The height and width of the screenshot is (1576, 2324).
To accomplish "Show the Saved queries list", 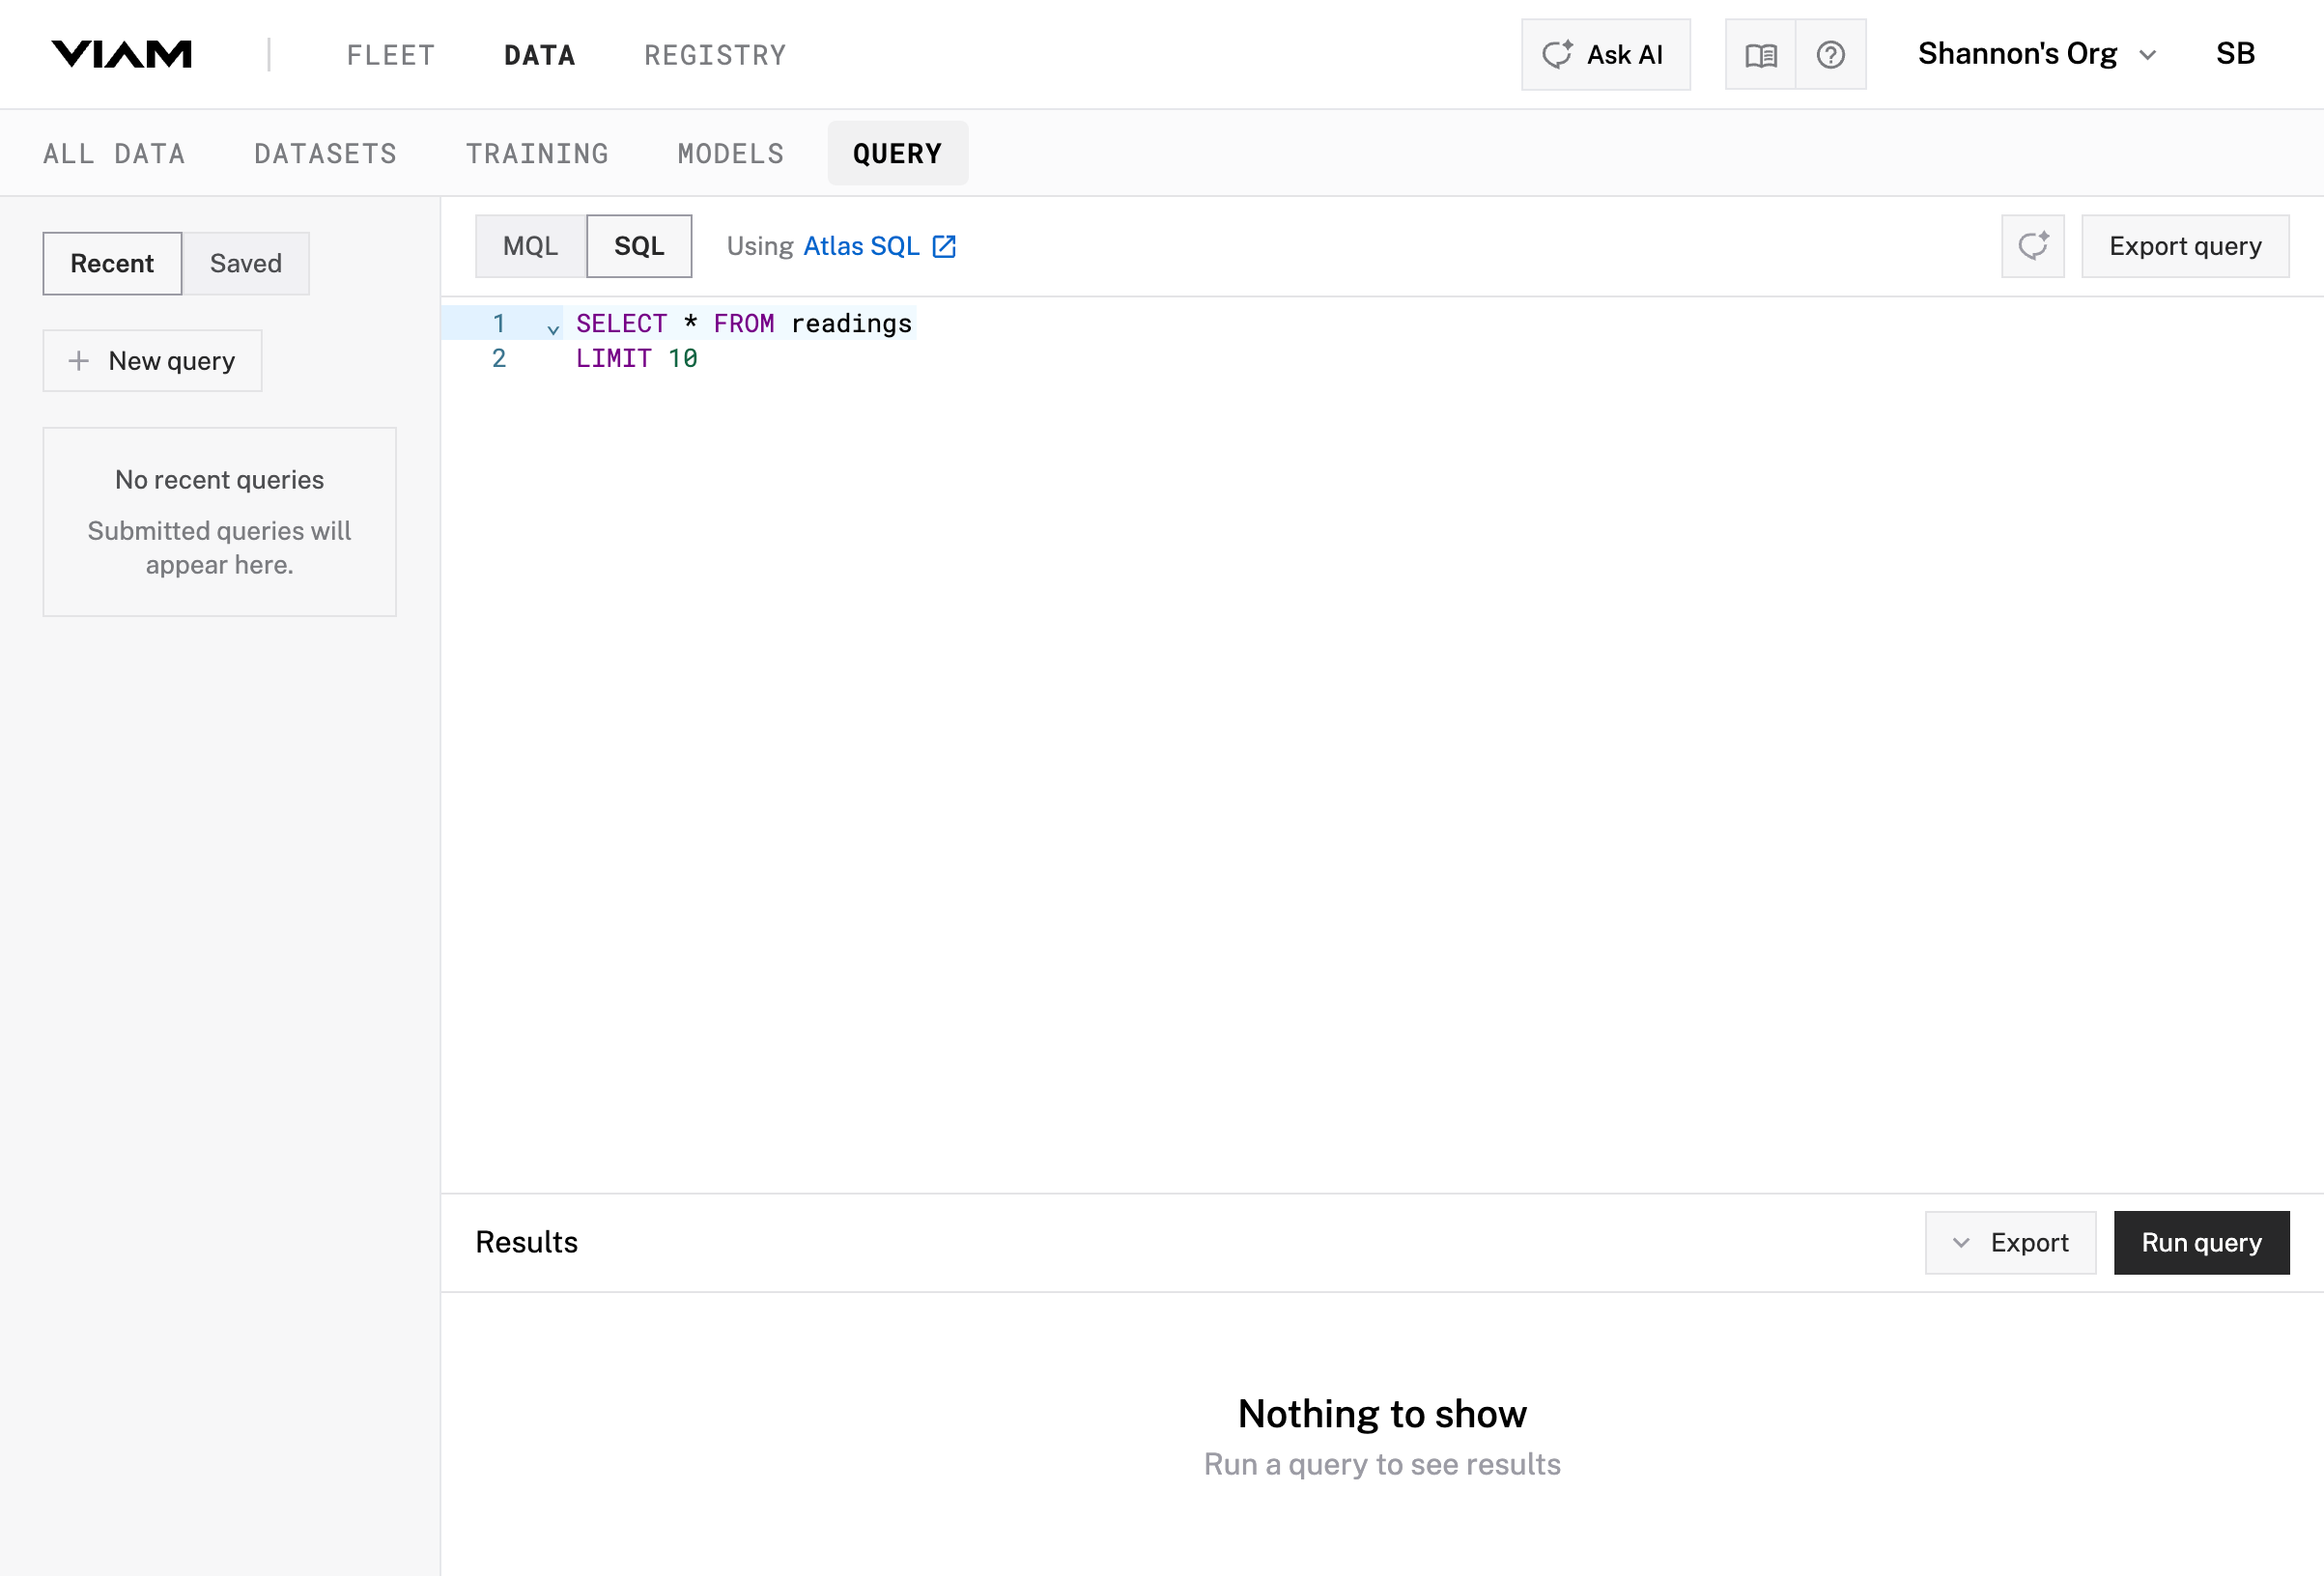I will [245, 264].
